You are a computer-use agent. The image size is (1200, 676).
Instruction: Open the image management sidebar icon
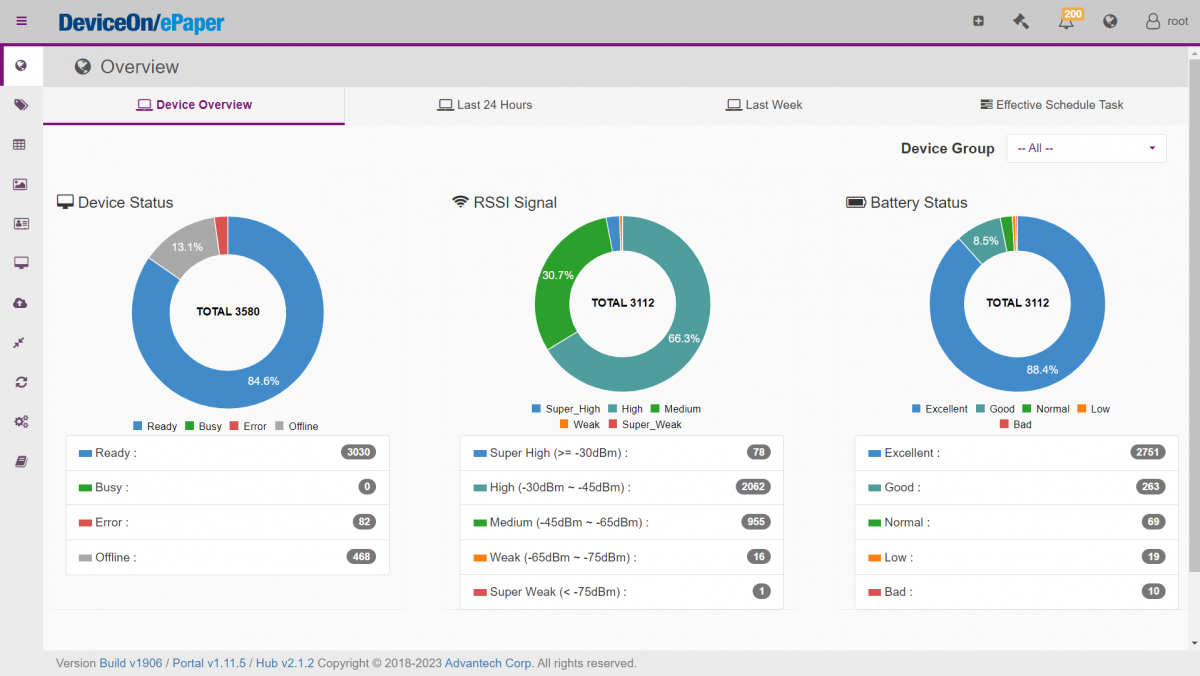(20, 184)
